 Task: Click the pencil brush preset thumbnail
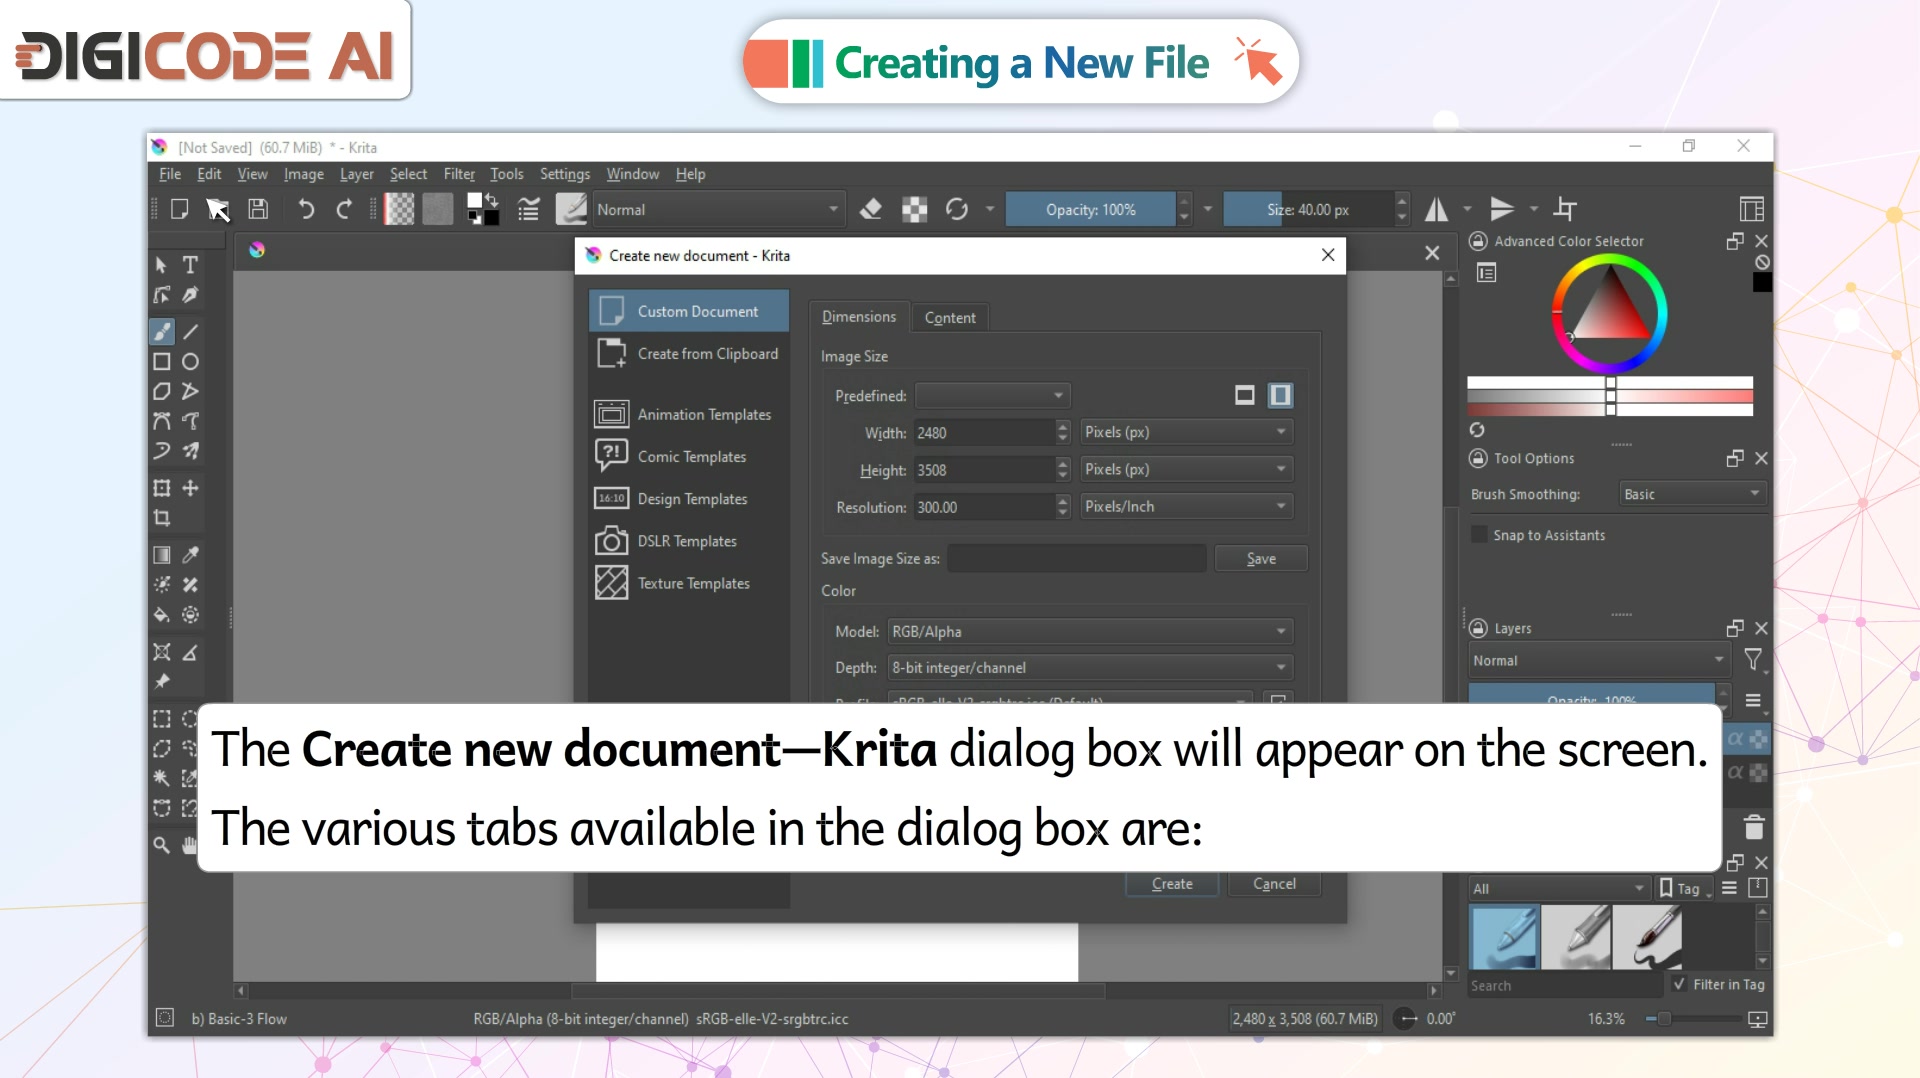click(1576, 937)
